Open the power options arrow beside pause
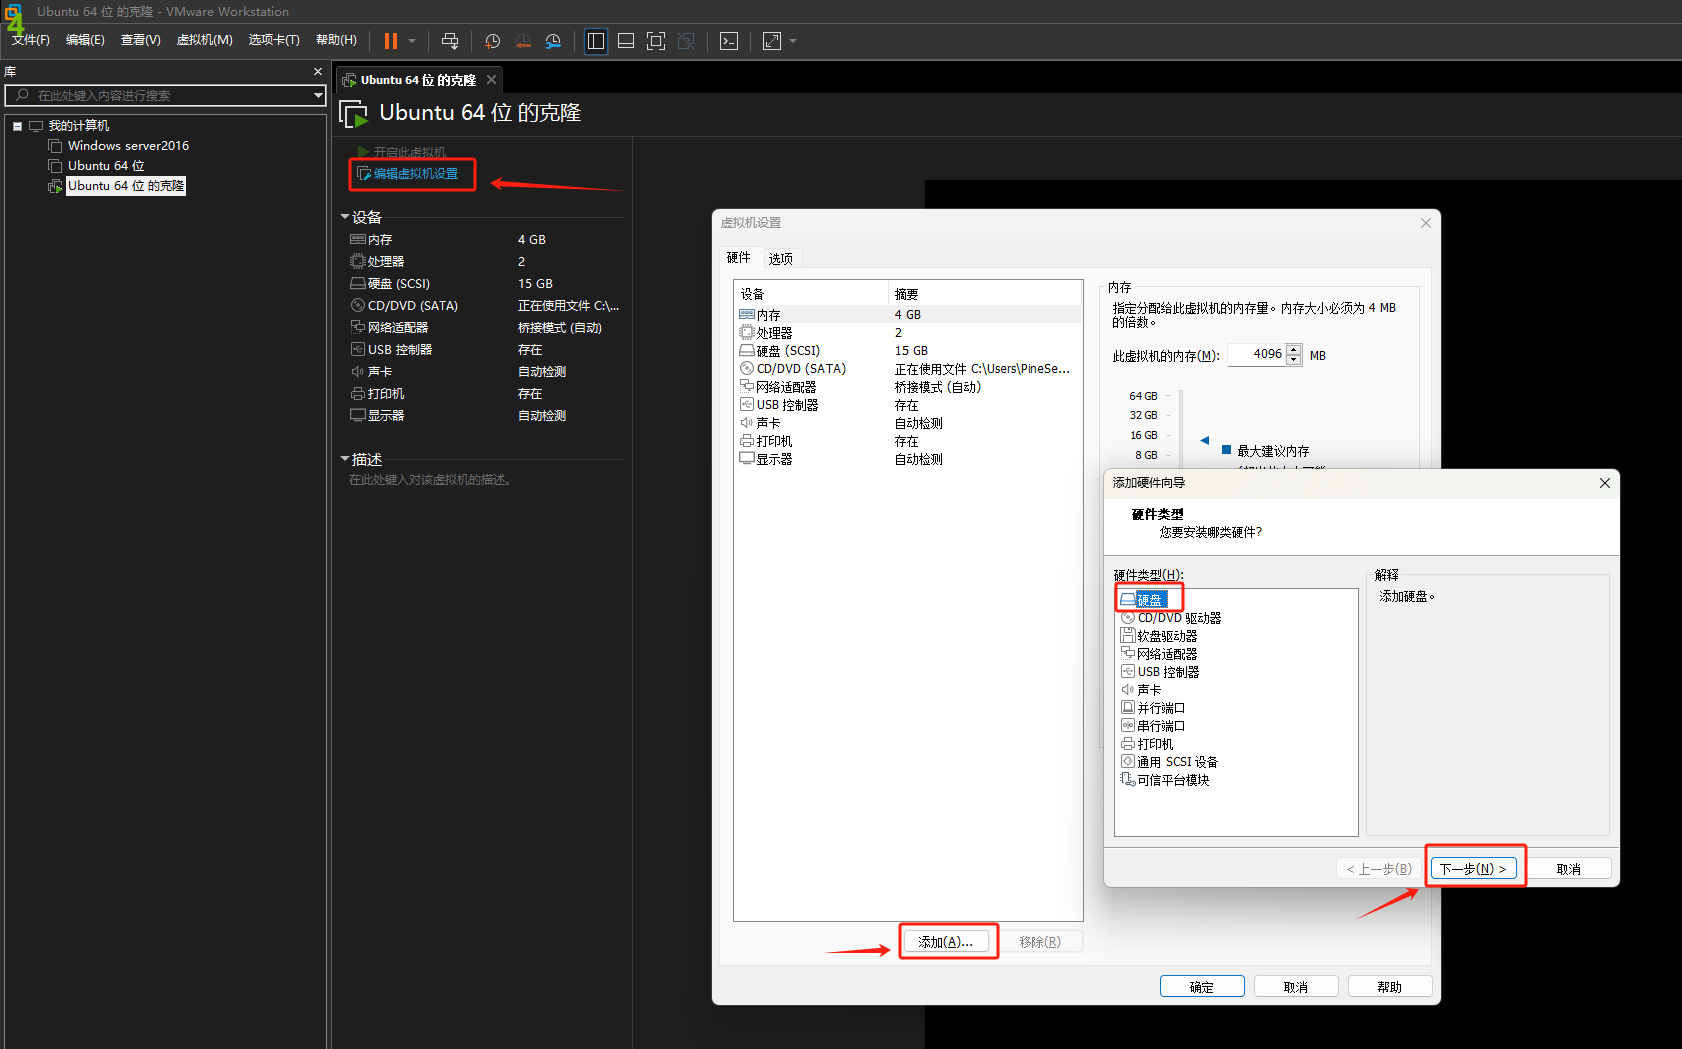Viewport: 1682px width, 1049px height. tap(412, 41)
